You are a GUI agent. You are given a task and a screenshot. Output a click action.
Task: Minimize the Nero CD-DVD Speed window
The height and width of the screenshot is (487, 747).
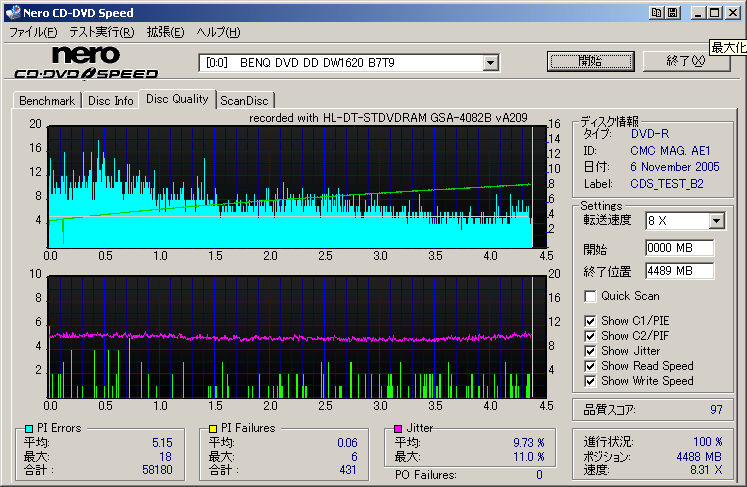pyautogui.click(x=698, y=13)
